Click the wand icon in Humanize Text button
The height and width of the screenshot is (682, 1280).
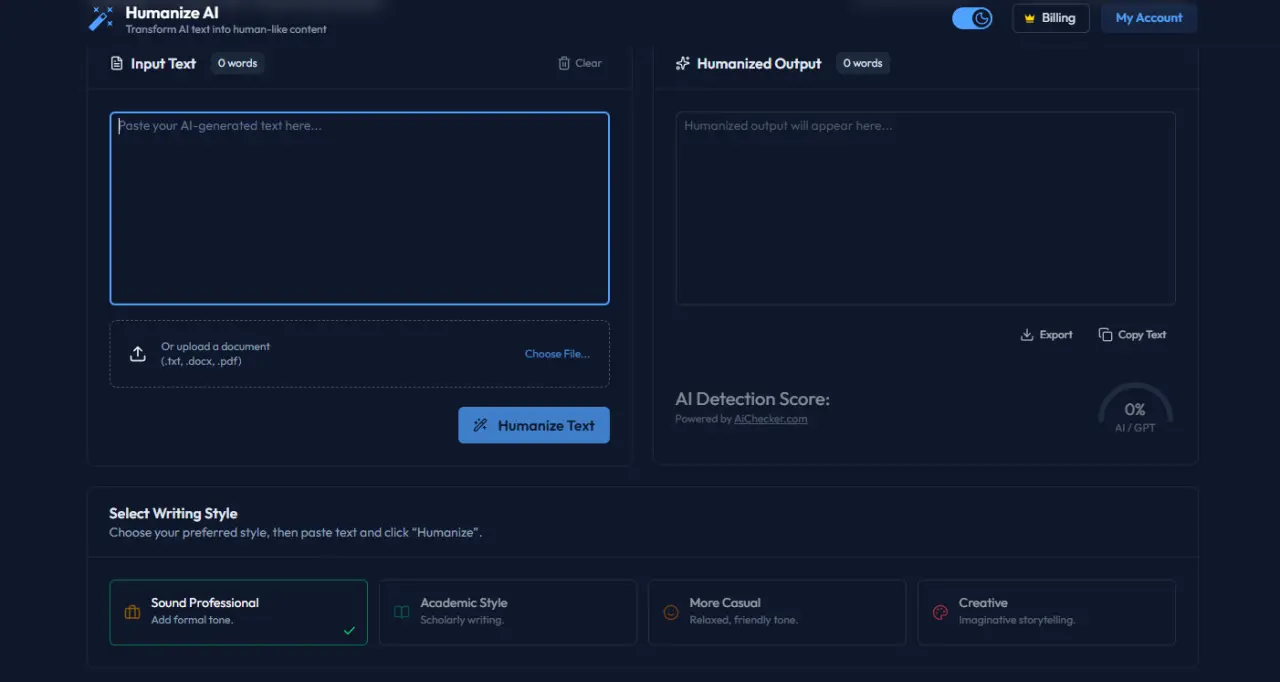(x=480, y=425)
